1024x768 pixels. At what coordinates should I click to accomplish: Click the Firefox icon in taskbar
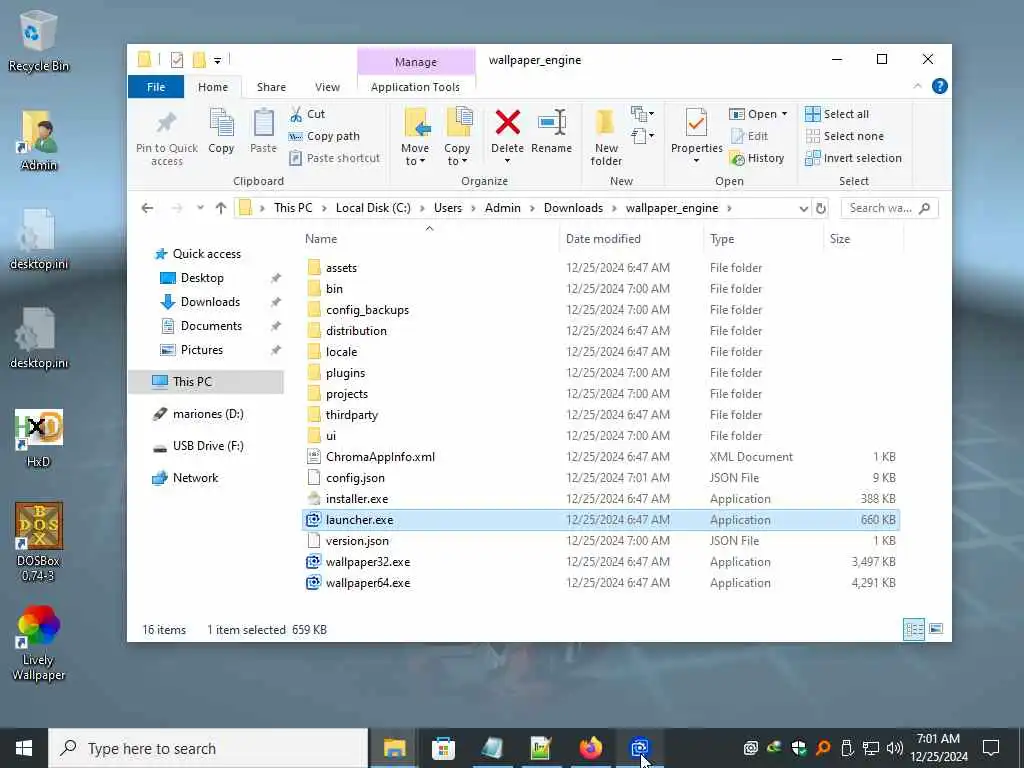pos(590,748)
